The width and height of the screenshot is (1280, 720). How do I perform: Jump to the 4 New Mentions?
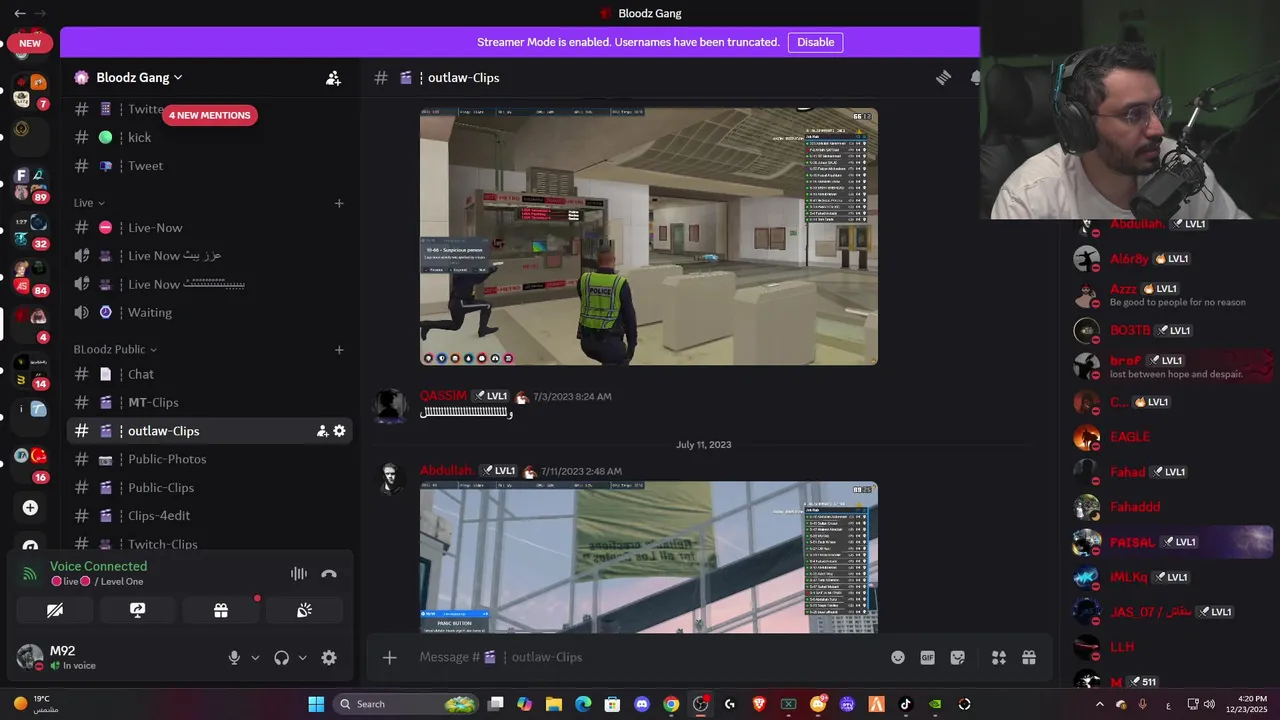coord(210,115)
